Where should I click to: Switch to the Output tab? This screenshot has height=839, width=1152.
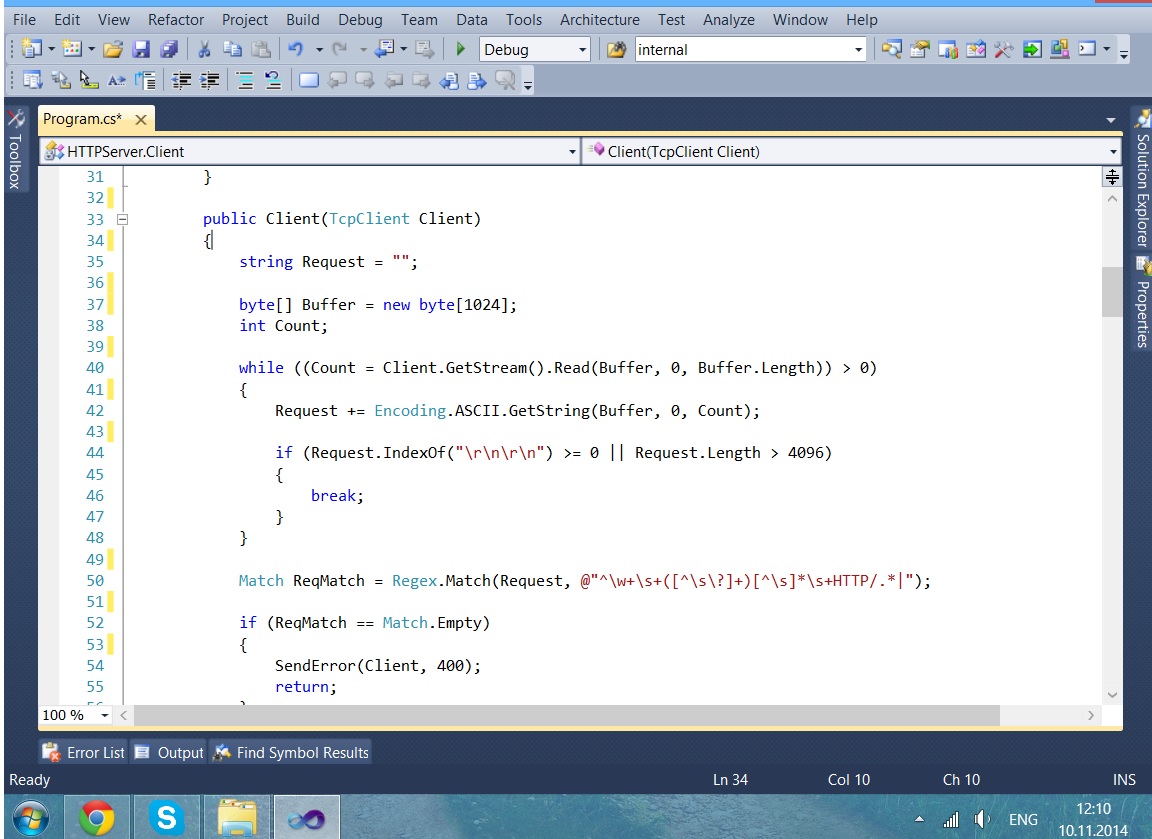(170, 752)
